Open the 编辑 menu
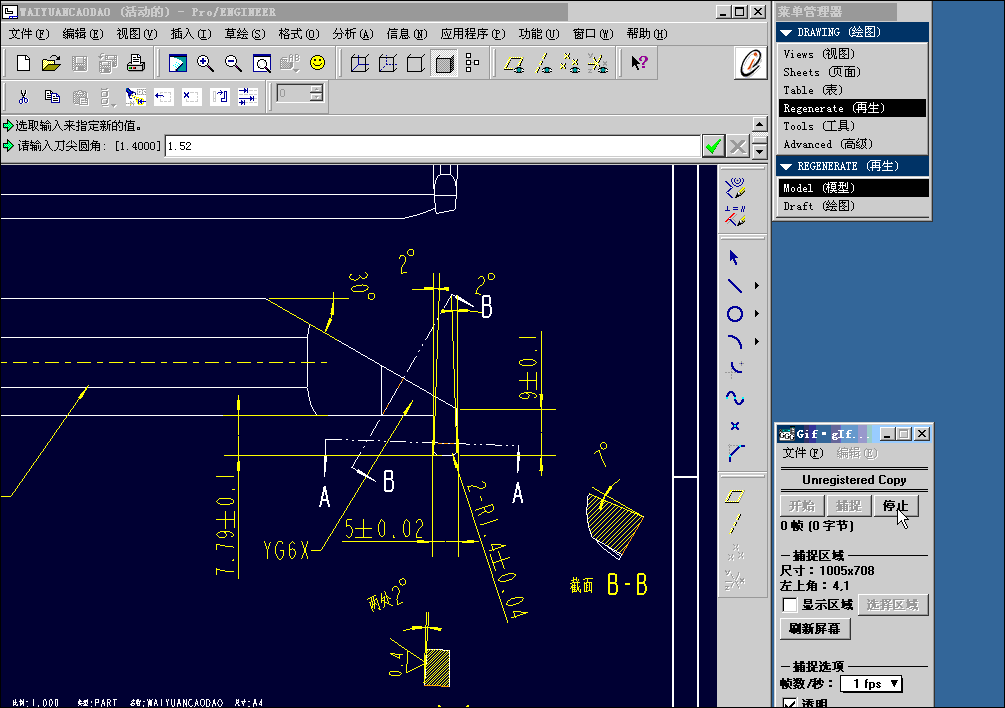 tap(83, 34)
